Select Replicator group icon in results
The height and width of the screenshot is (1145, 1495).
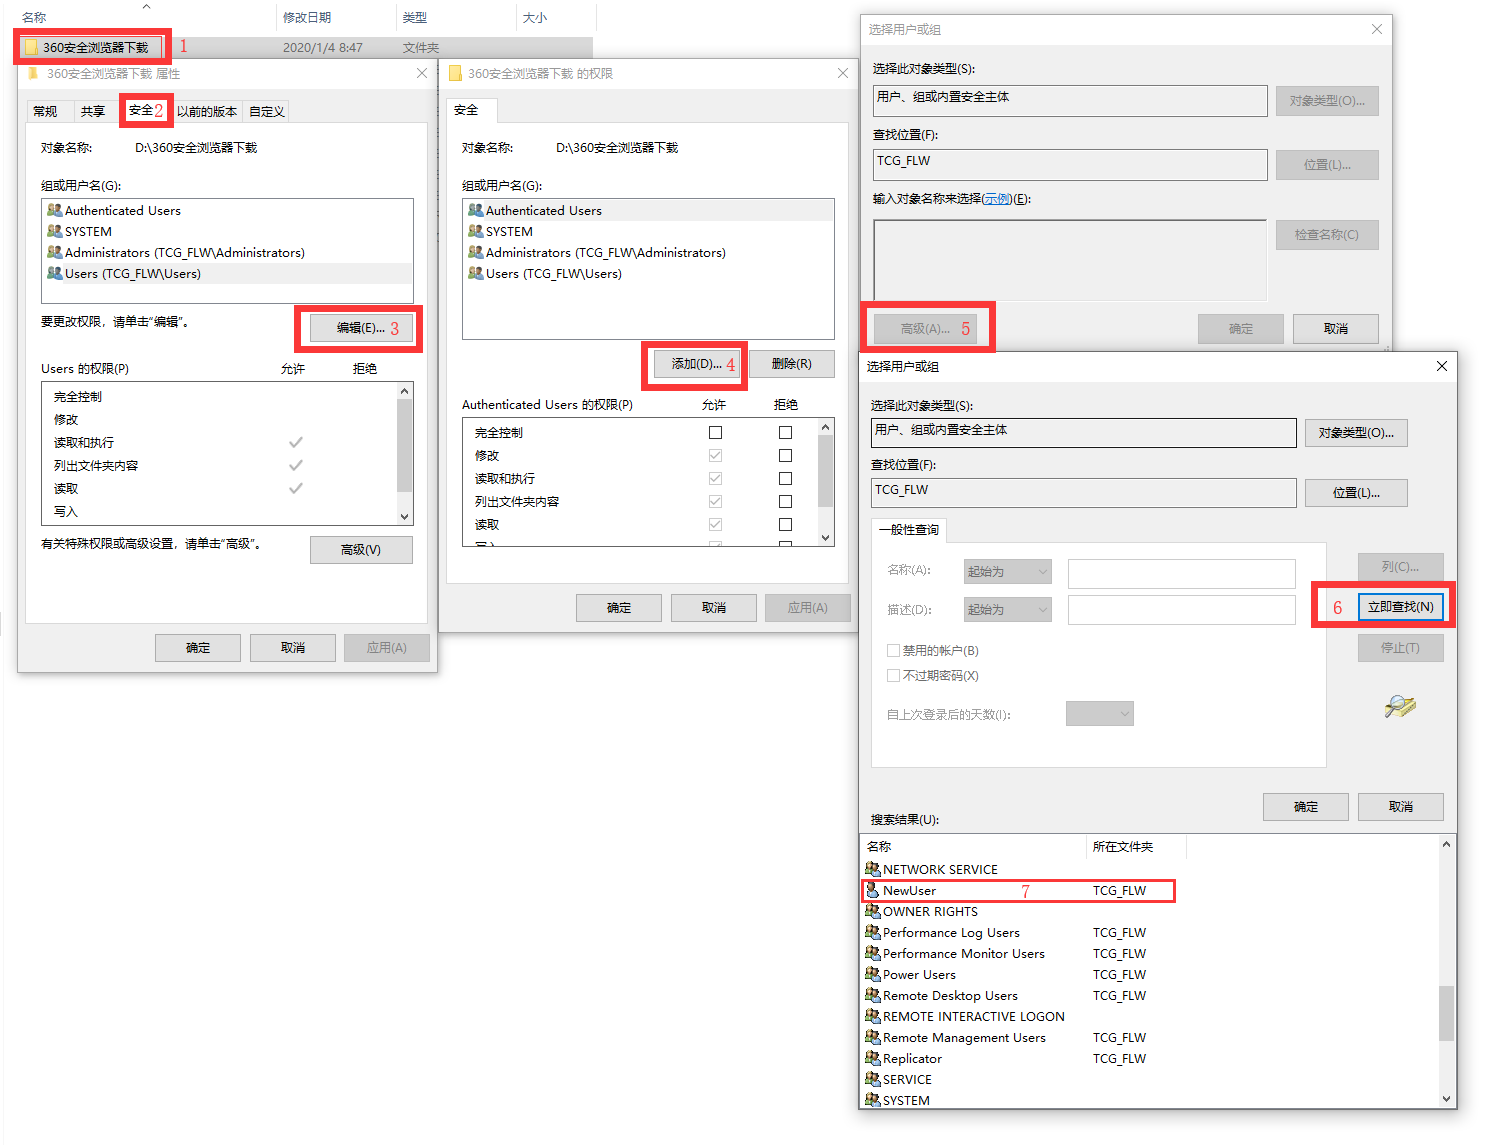[873, 1058]
